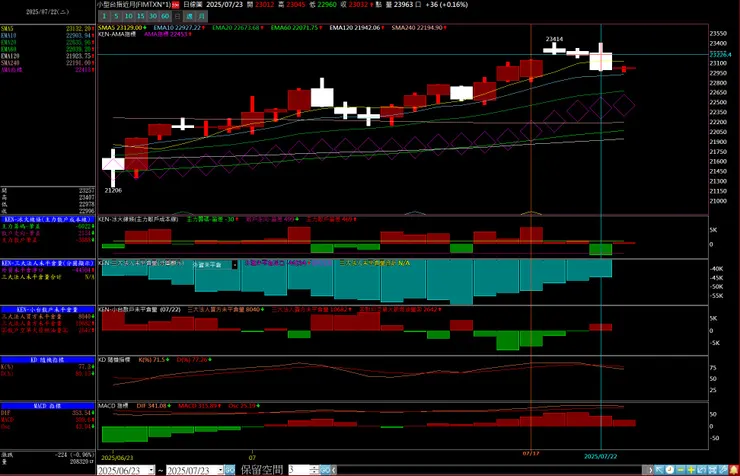Click the MACD 指標 DIF value in chart
740x476 pixels.
151,406
